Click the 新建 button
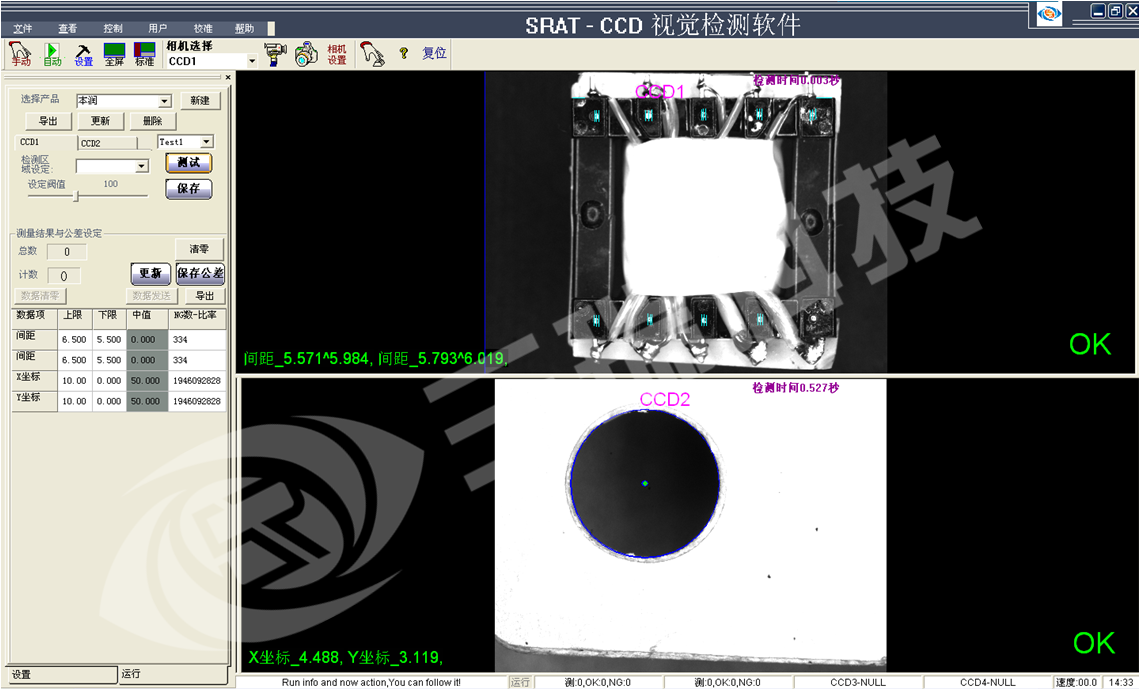 point(200,100)
